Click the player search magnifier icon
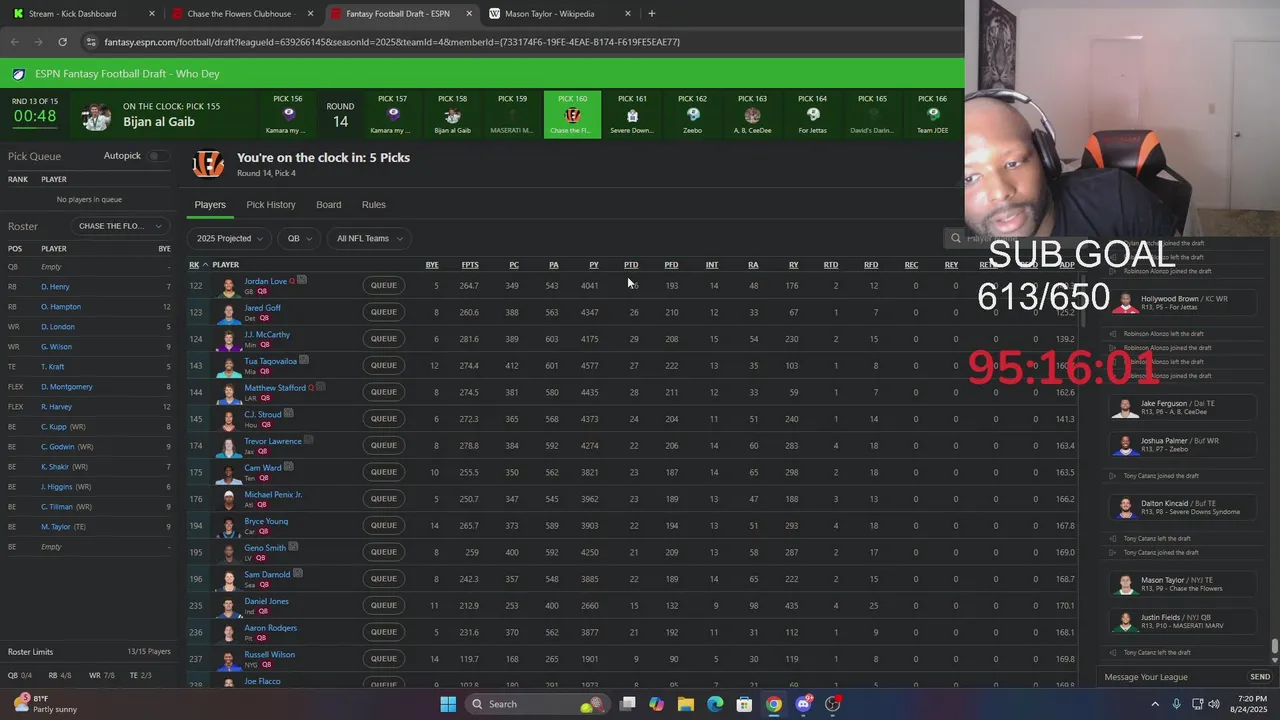The width and height of the screenshot is (1280, 720). pyautogui.click(x=956, y=238)
